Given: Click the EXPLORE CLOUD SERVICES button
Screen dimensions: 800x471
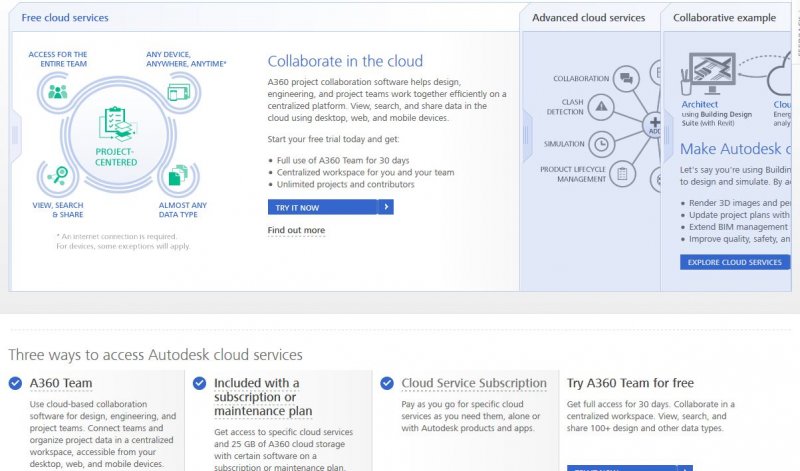Looking at the screenshot, I should (x=735, y=262).
